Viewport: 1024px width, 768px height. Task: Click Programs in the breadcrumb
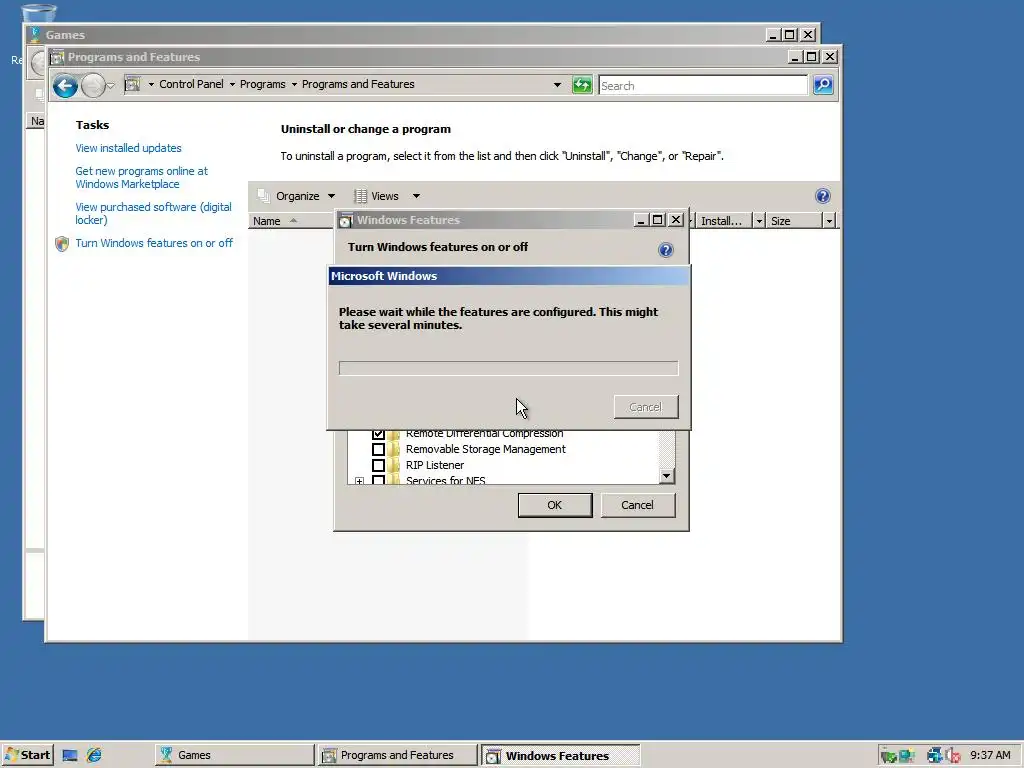[x=263, y=84]
